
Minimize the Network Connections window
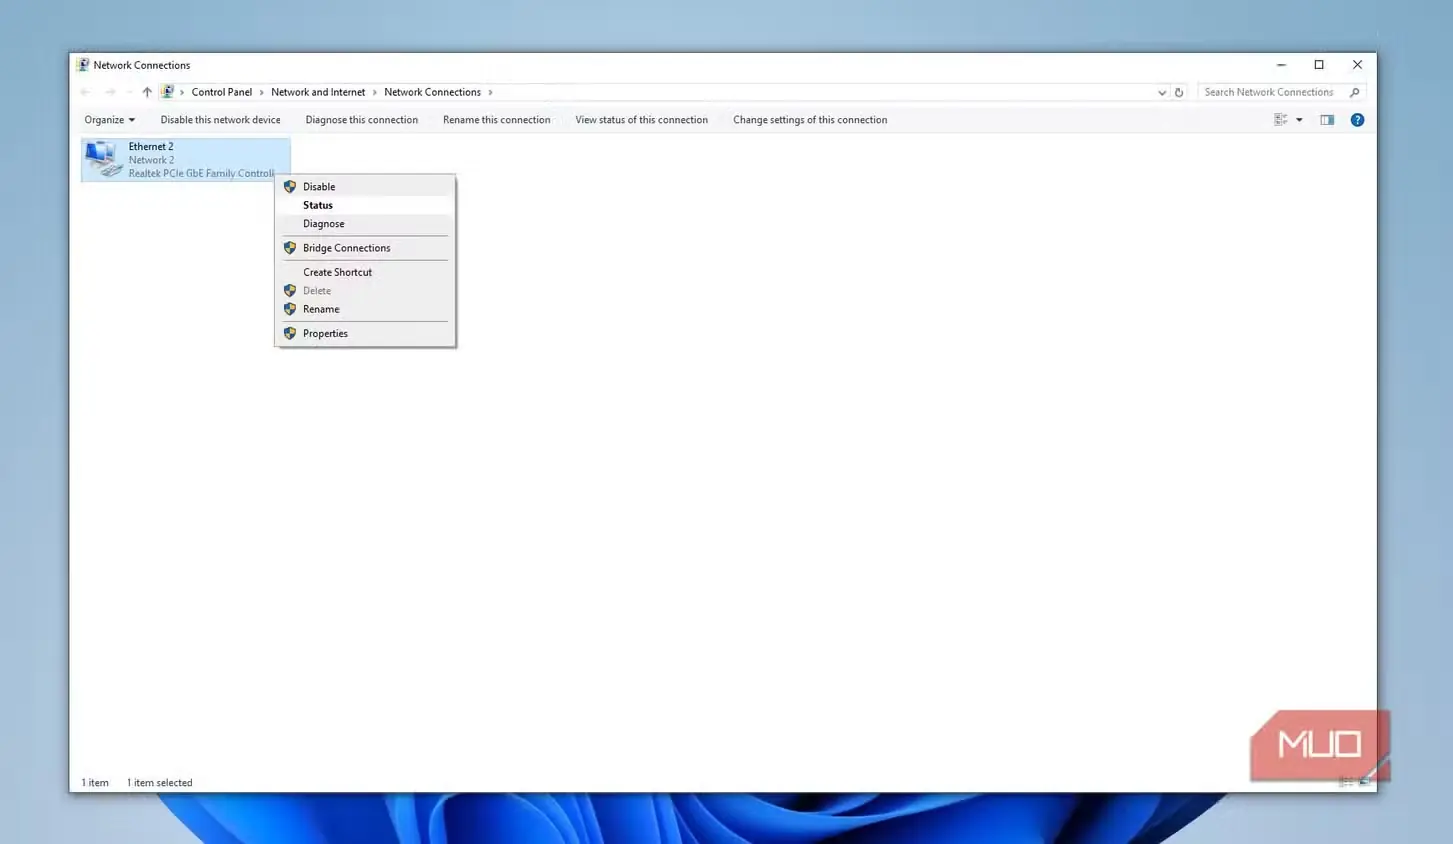click(1281, 65)
